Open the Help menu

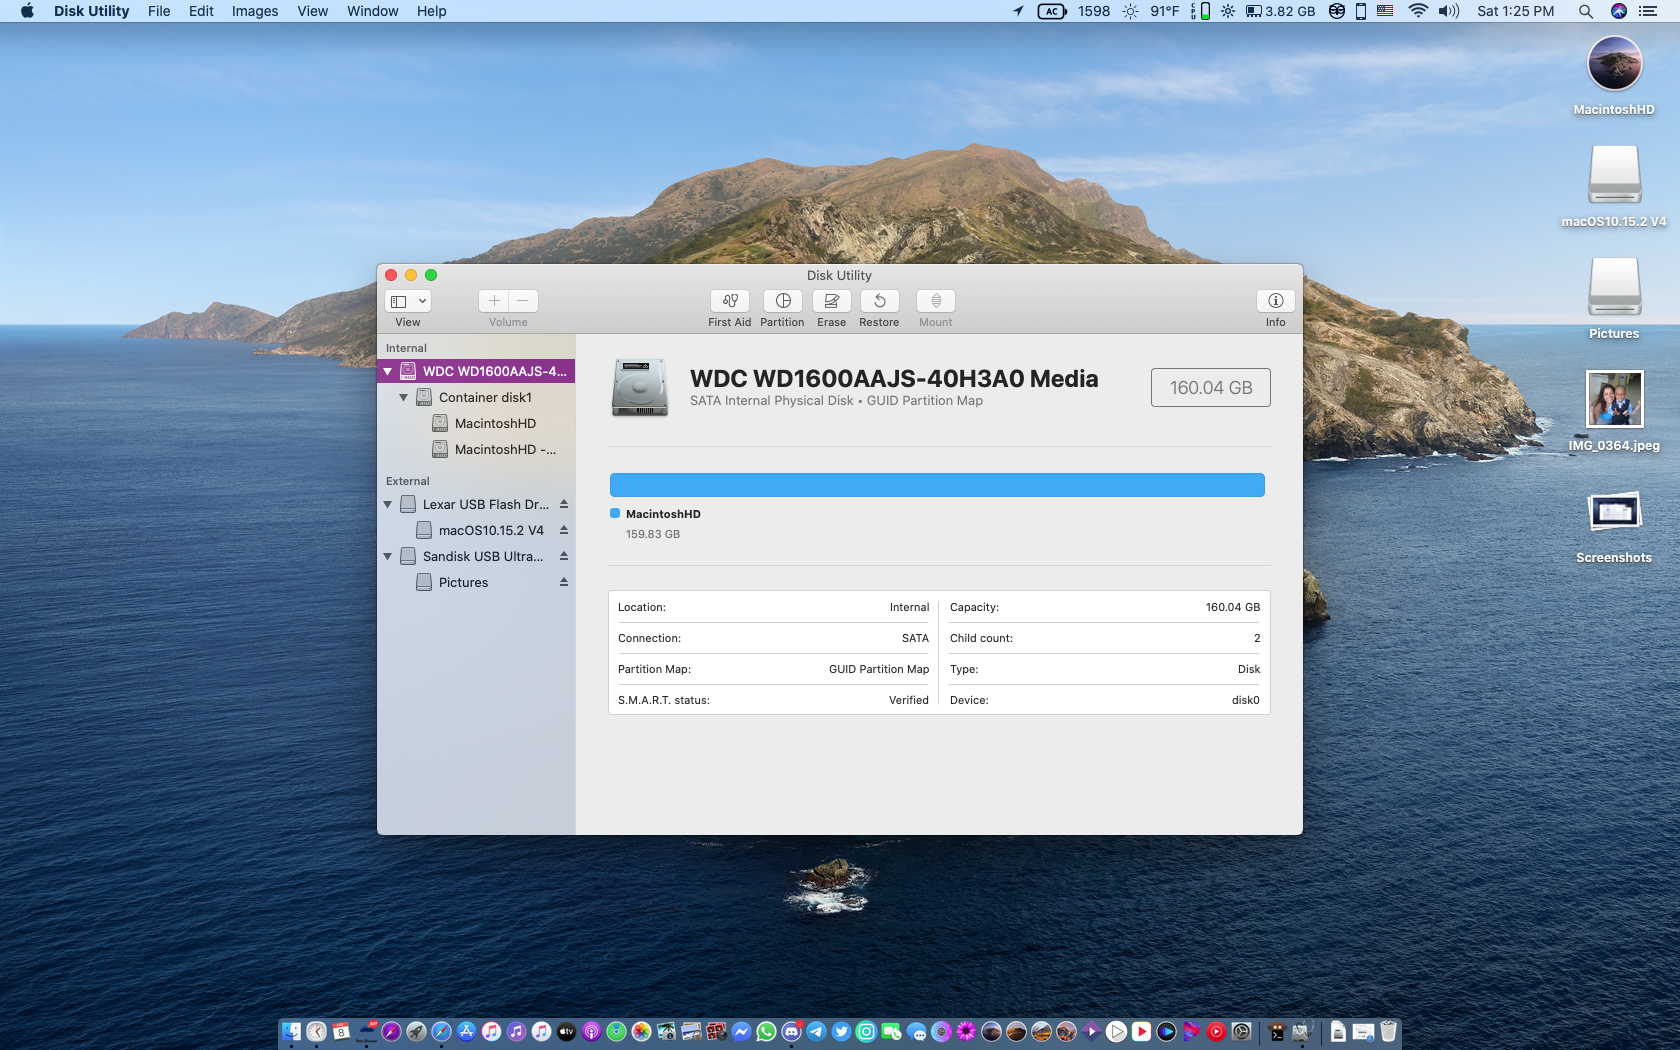point(431,11)
